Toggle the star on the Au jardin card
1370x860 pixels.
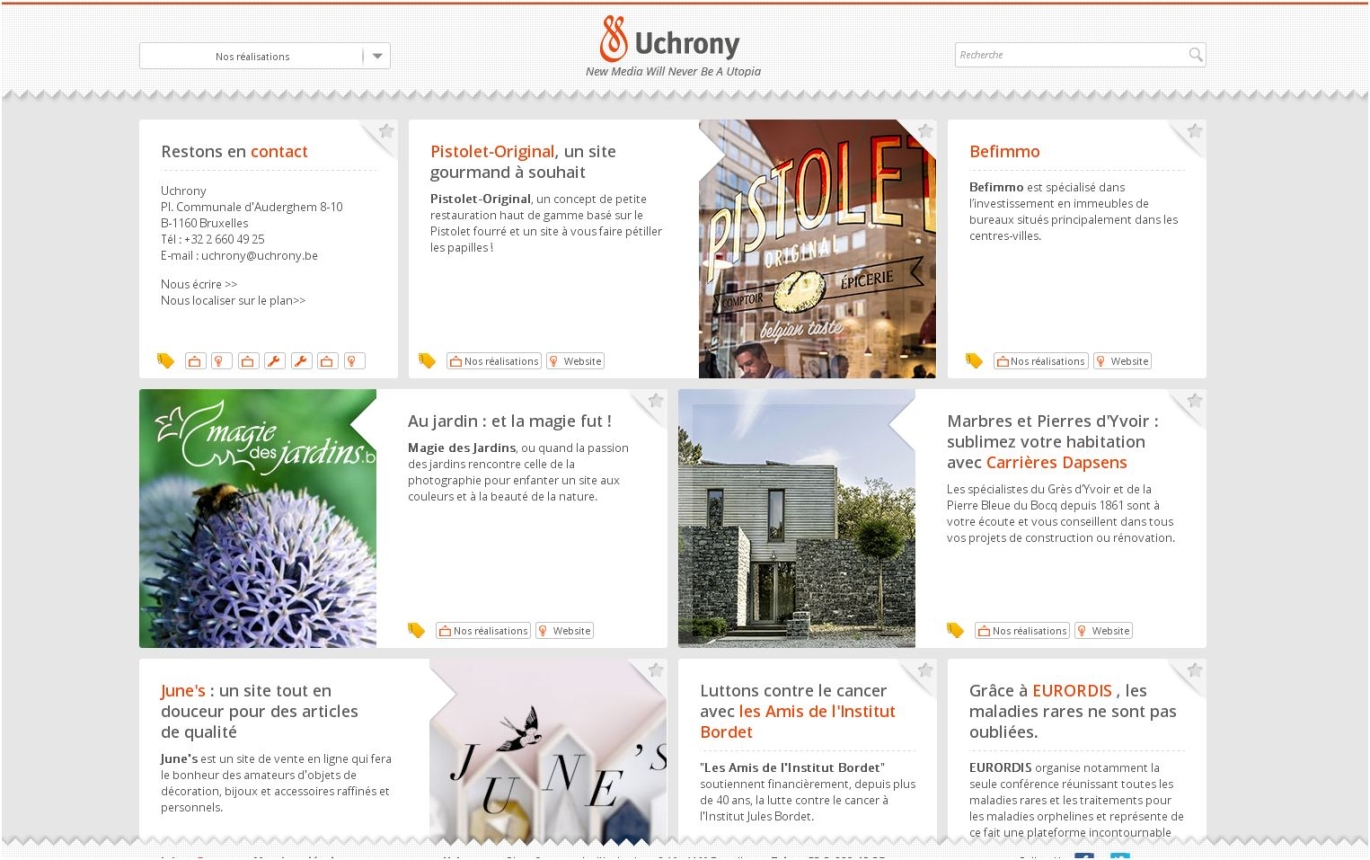(656, 401)
